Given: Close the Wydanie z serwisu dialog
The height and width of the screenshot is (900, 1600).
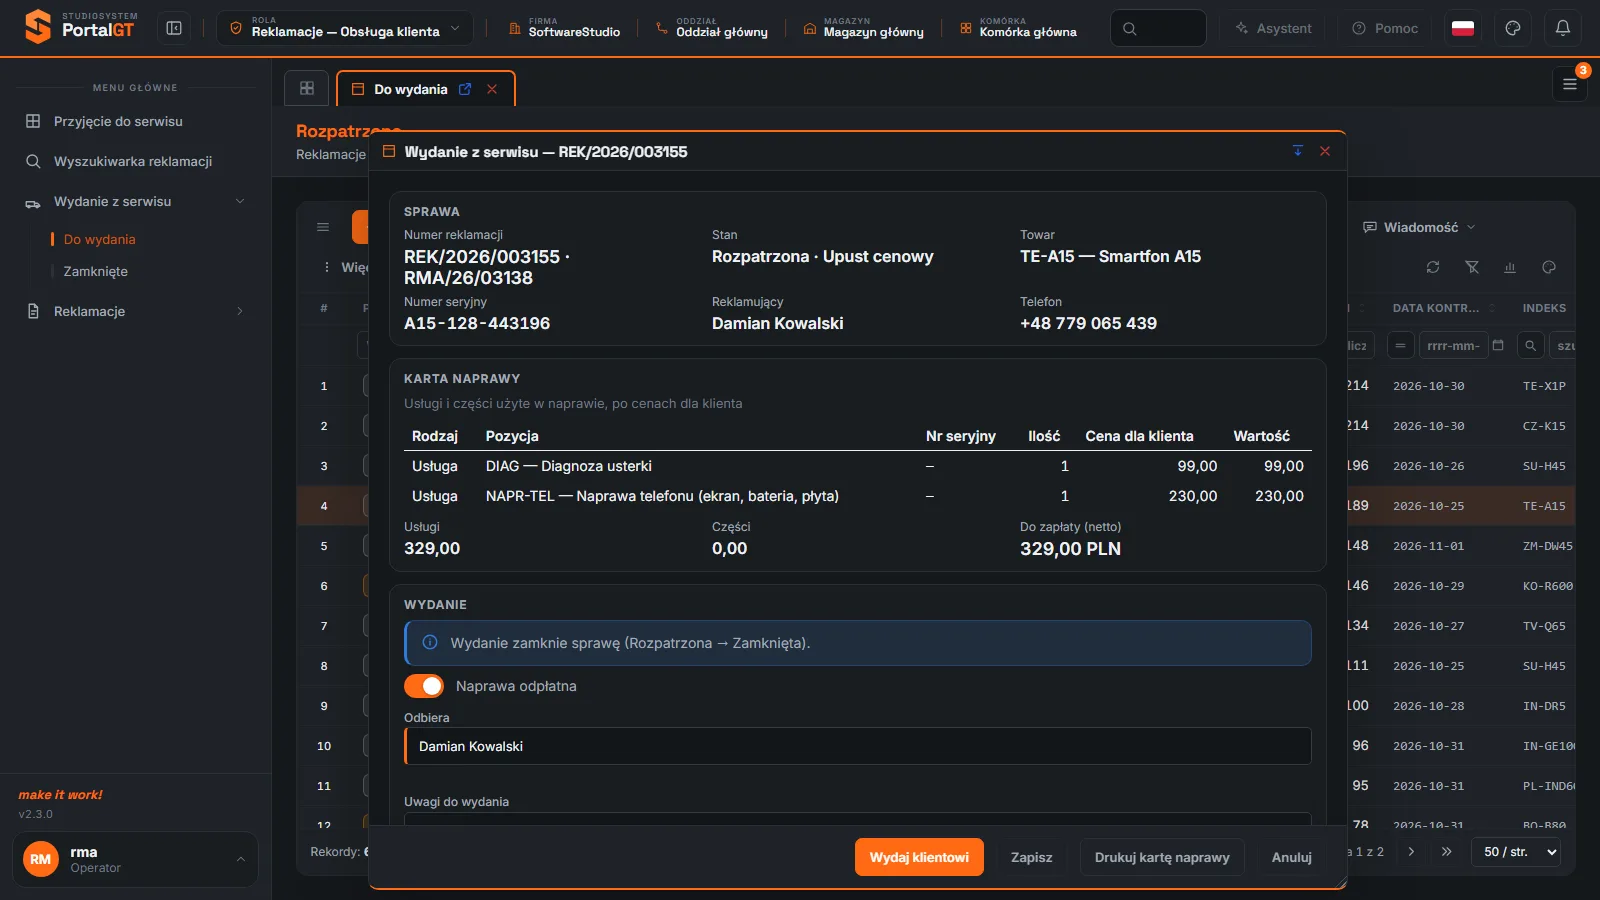Looking at the screenshot, I should point(1325,151).
